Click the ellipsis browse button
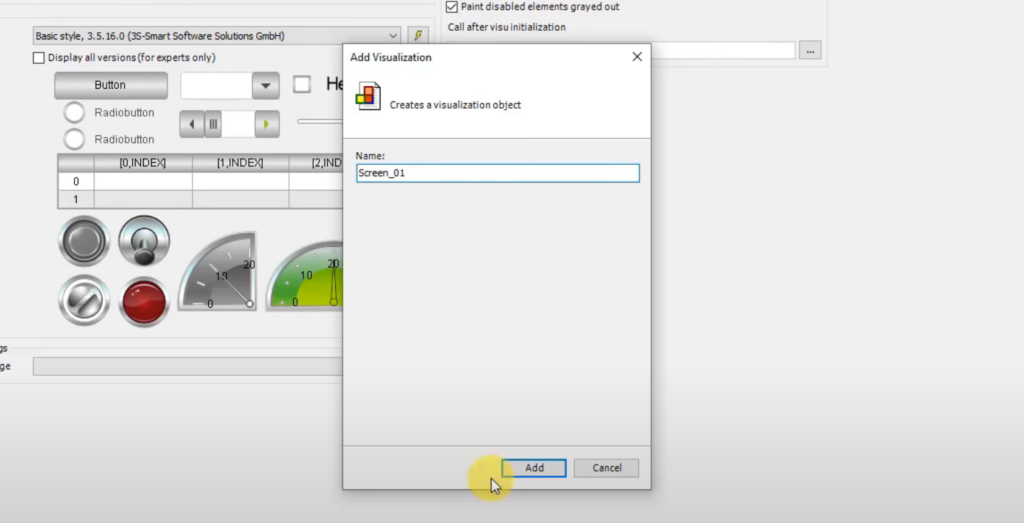1024x523 pixels. 810,50
